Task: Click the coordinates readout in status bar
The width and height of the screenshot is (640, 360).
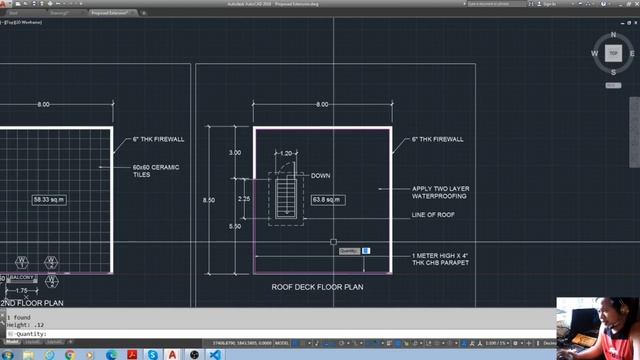Action: [x=242, y=343]
